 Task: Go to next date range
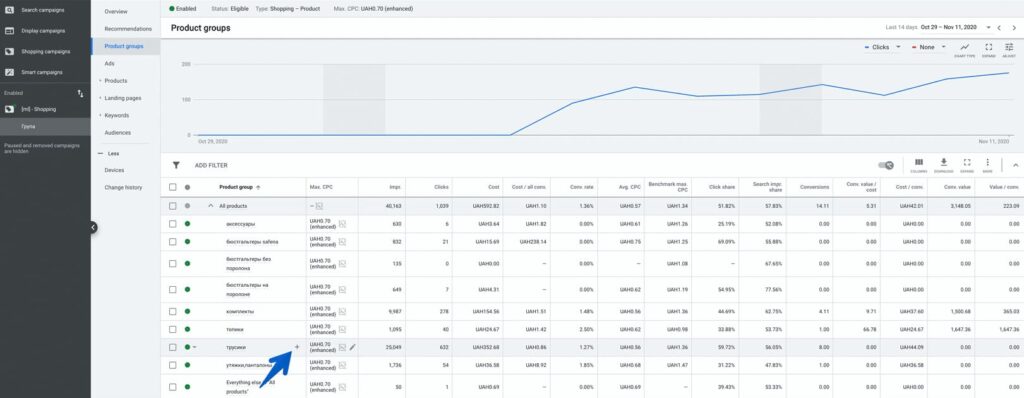(1014, 28)
